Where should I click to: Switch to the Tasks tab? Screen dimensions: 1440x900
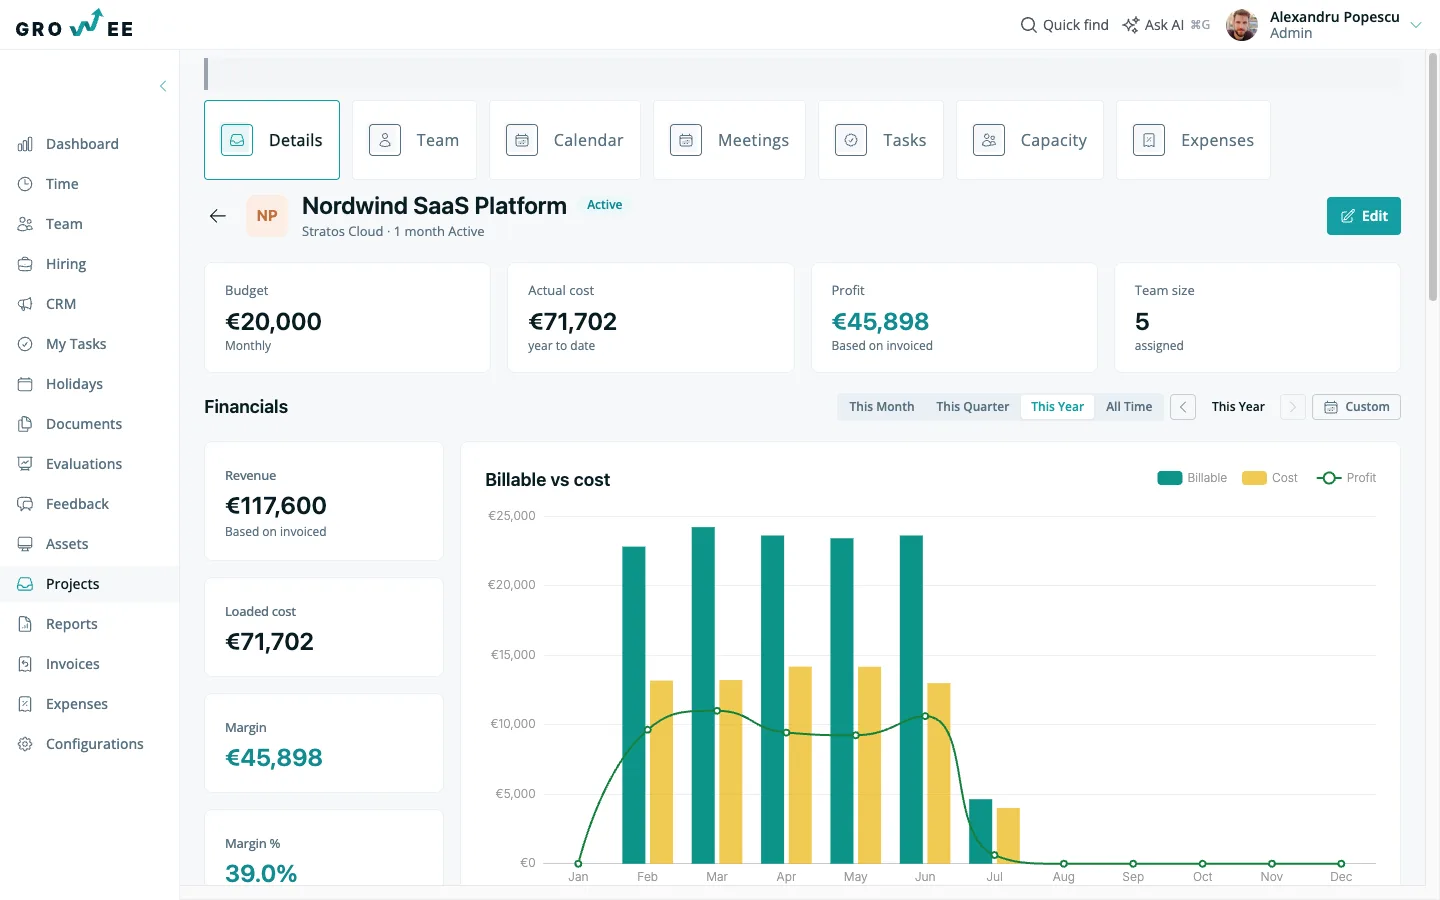(881, 140)
